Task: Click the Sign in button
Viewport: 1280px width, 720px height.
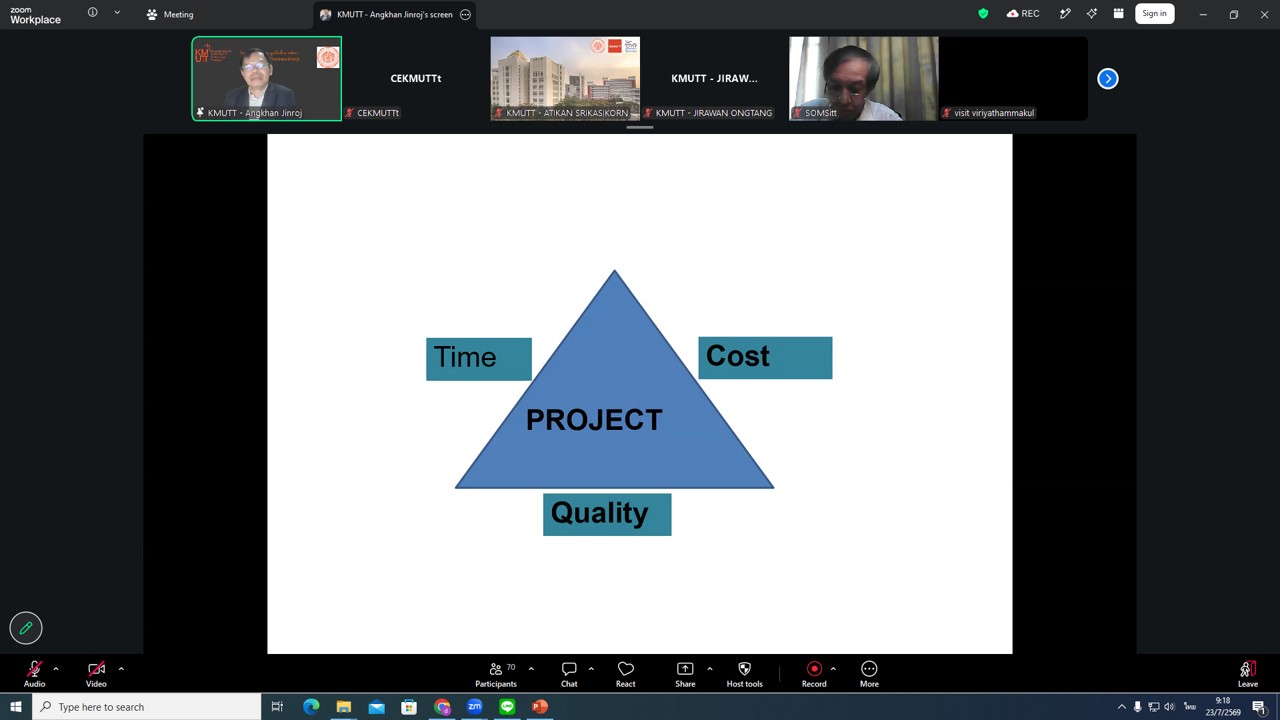Action: [x=1154, y=14]
